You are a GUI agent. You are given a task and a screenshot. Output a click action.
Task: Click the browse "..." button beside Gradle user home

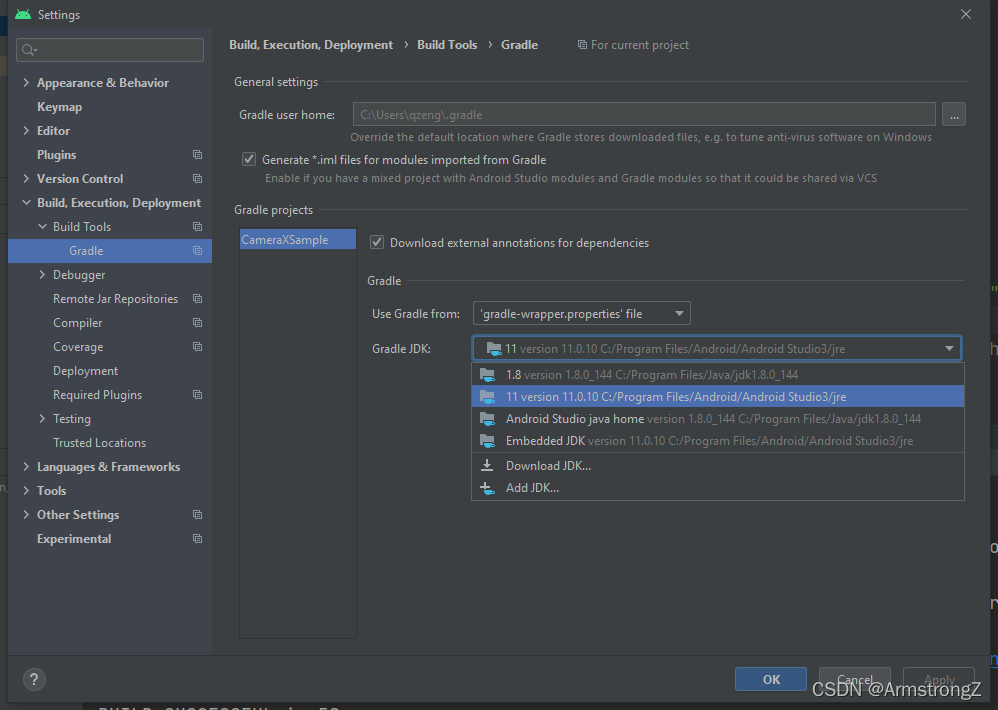(953, 114)
